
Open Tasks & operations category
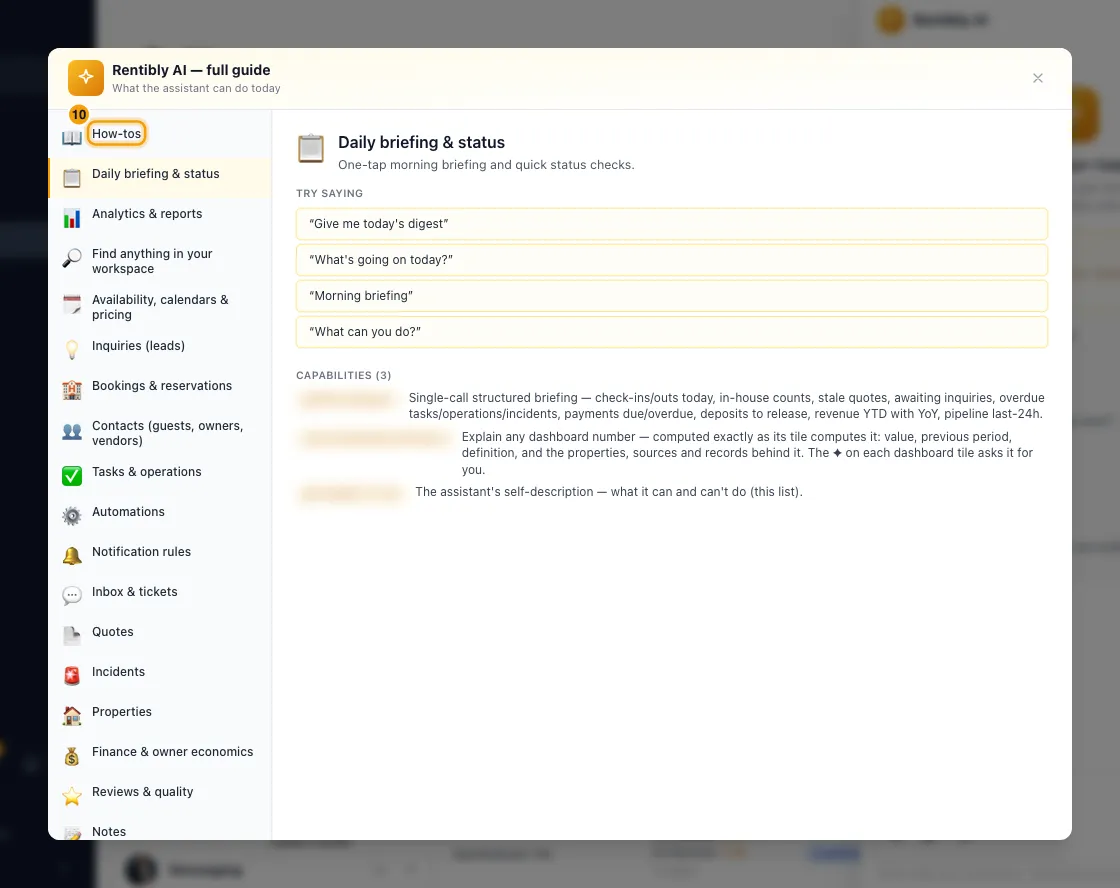point(160,475)
